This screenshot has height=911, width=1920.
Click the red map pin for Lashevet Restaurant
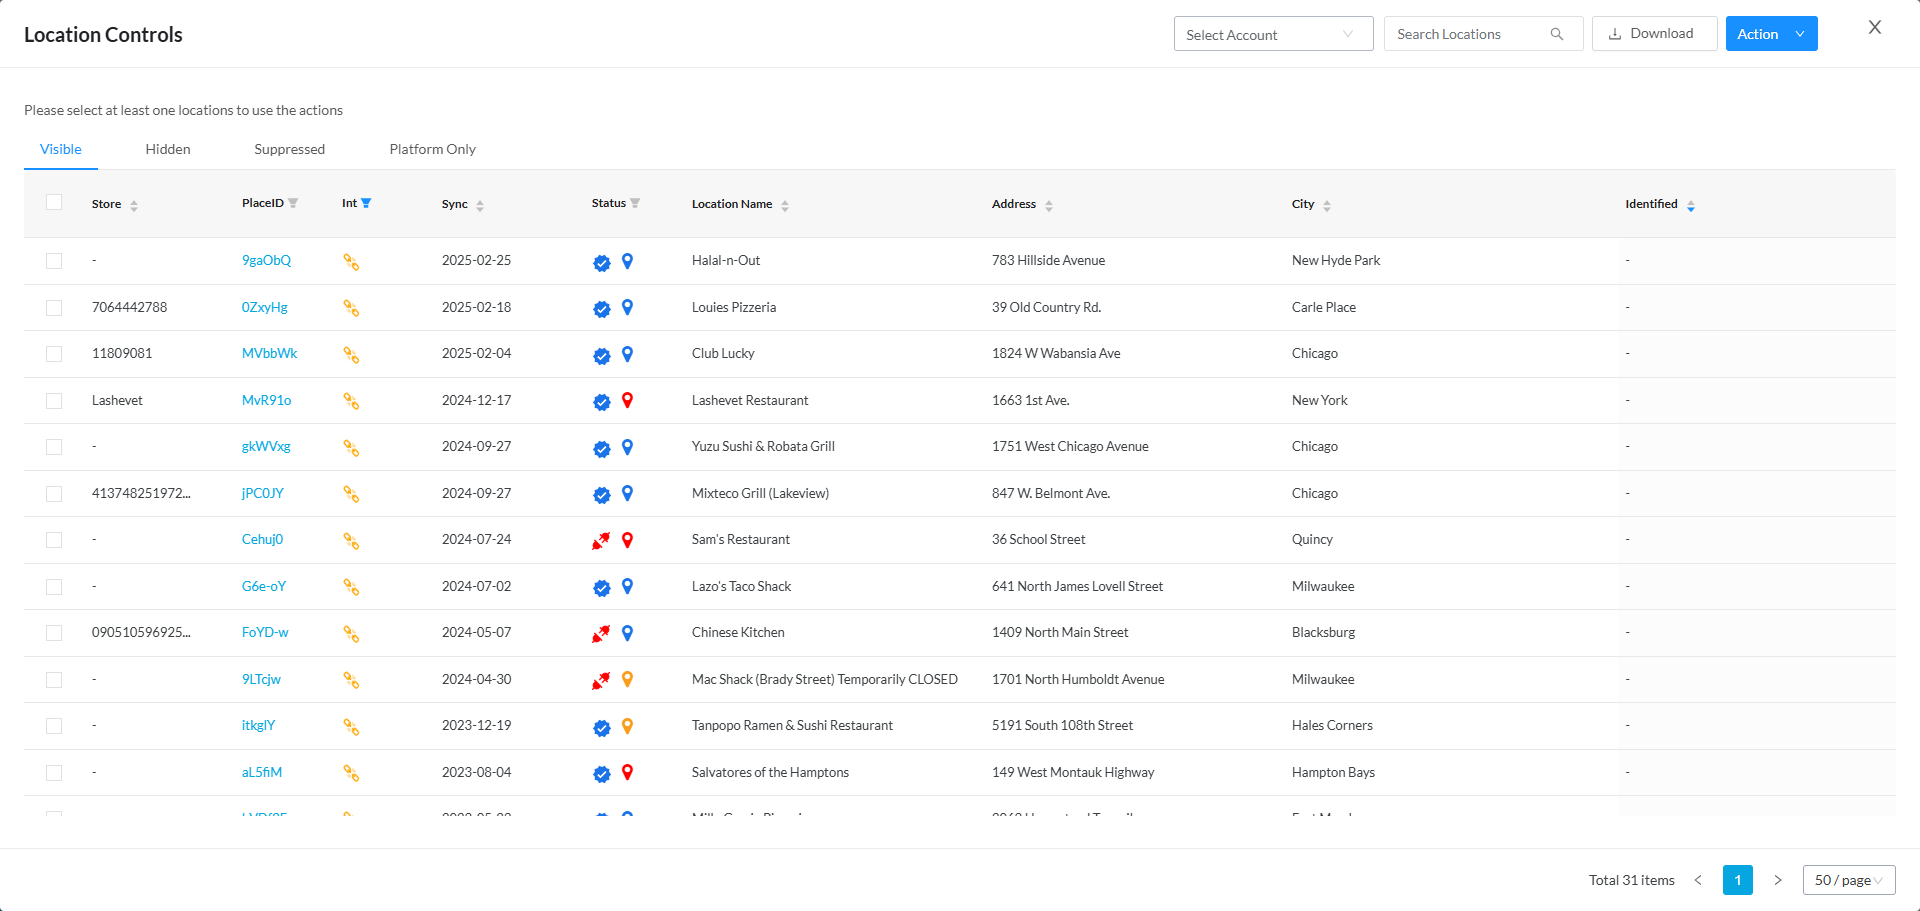click(x=628, y=402)
